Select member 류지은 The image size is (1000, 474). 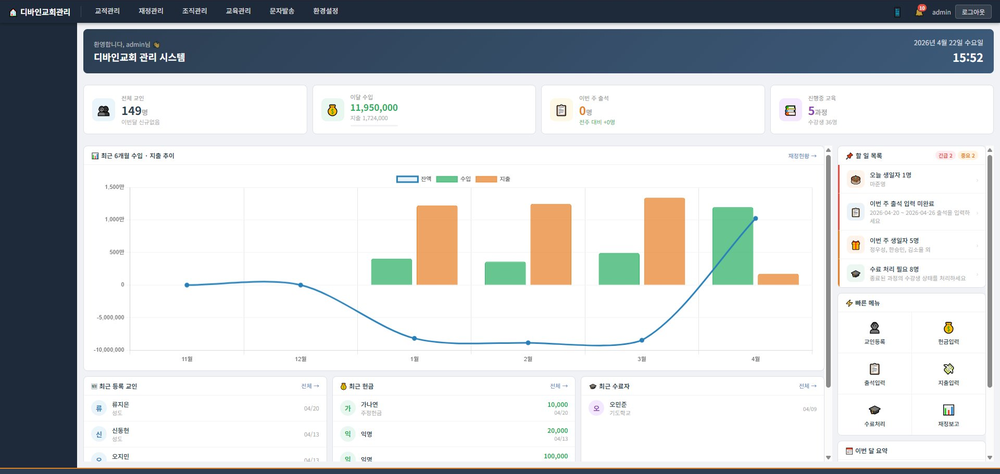205,408
